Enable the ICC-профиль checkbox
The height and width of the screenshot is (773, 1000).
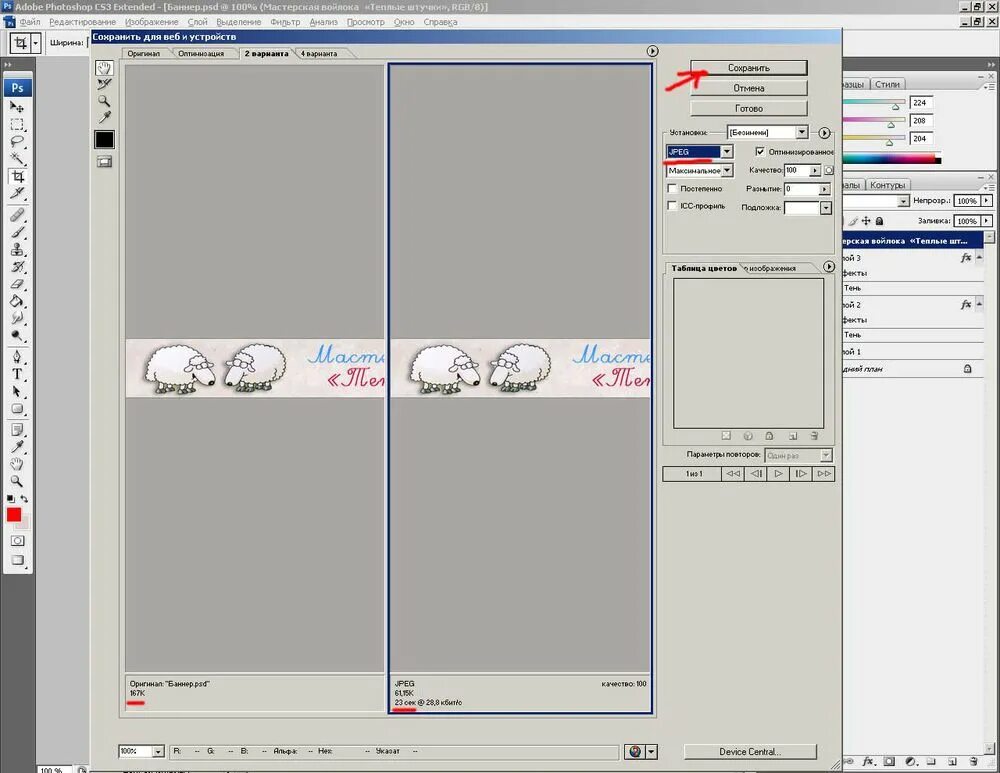tap(672, 206)
